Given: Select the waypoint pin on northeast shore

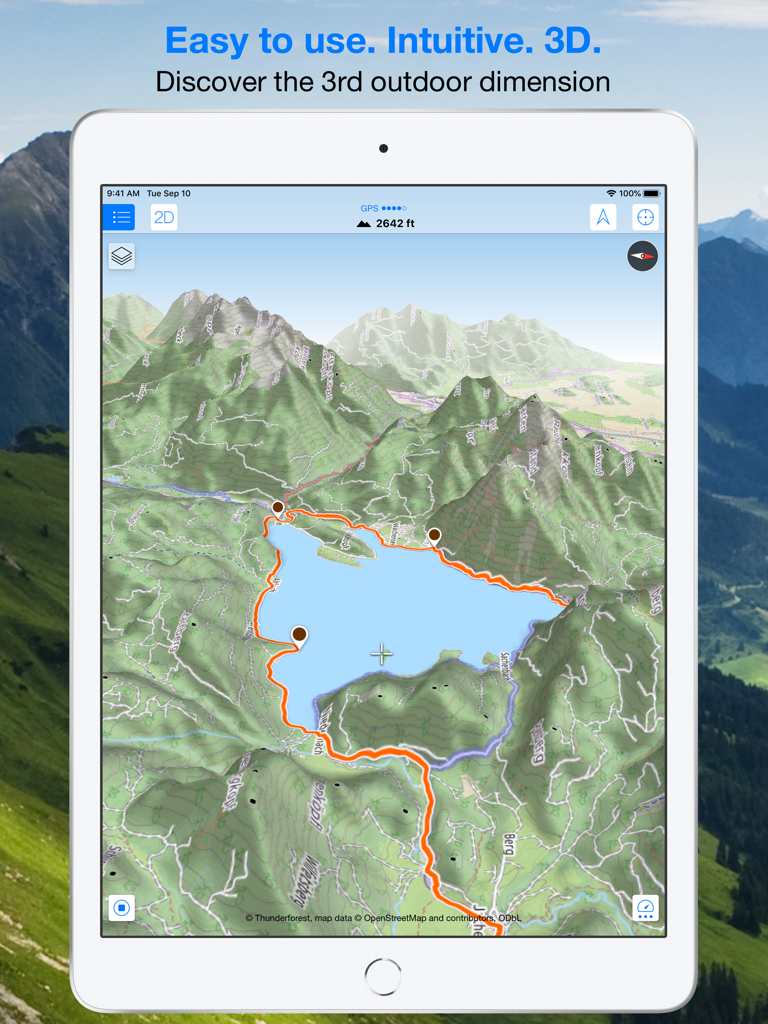Looking at the screenshot, I should click(434, 537).
